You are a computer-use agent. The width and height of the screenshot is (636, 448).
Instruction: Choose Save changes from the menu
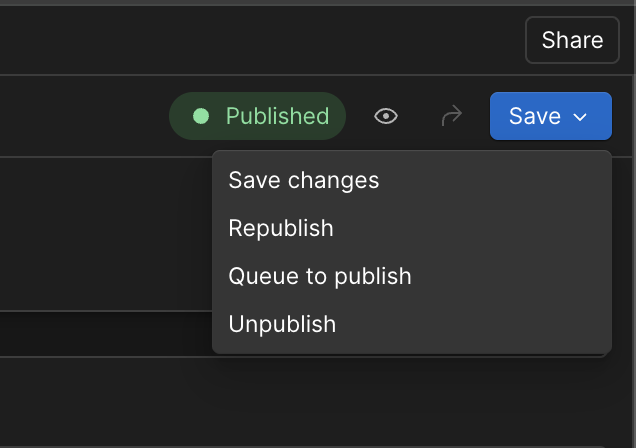click(412, 180)
